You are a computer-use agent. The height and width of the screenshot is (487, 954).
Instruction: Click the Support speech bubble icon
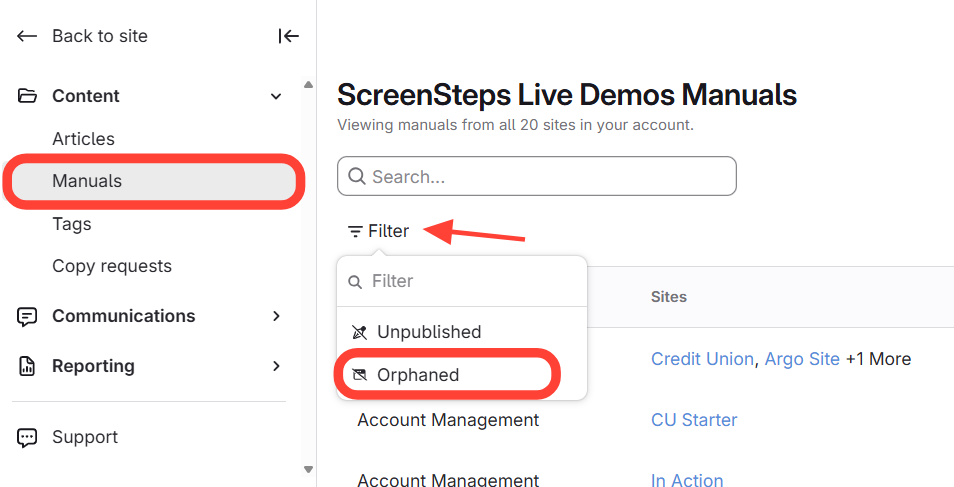[x=27, y=437]
